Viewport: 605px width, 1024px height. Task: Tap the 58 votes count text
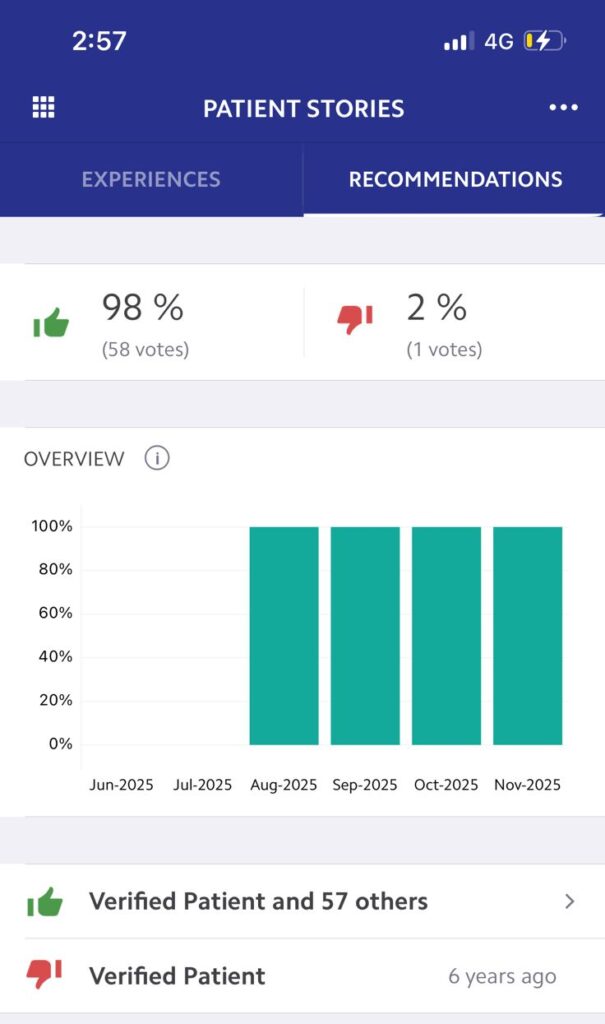pos(145,350)
